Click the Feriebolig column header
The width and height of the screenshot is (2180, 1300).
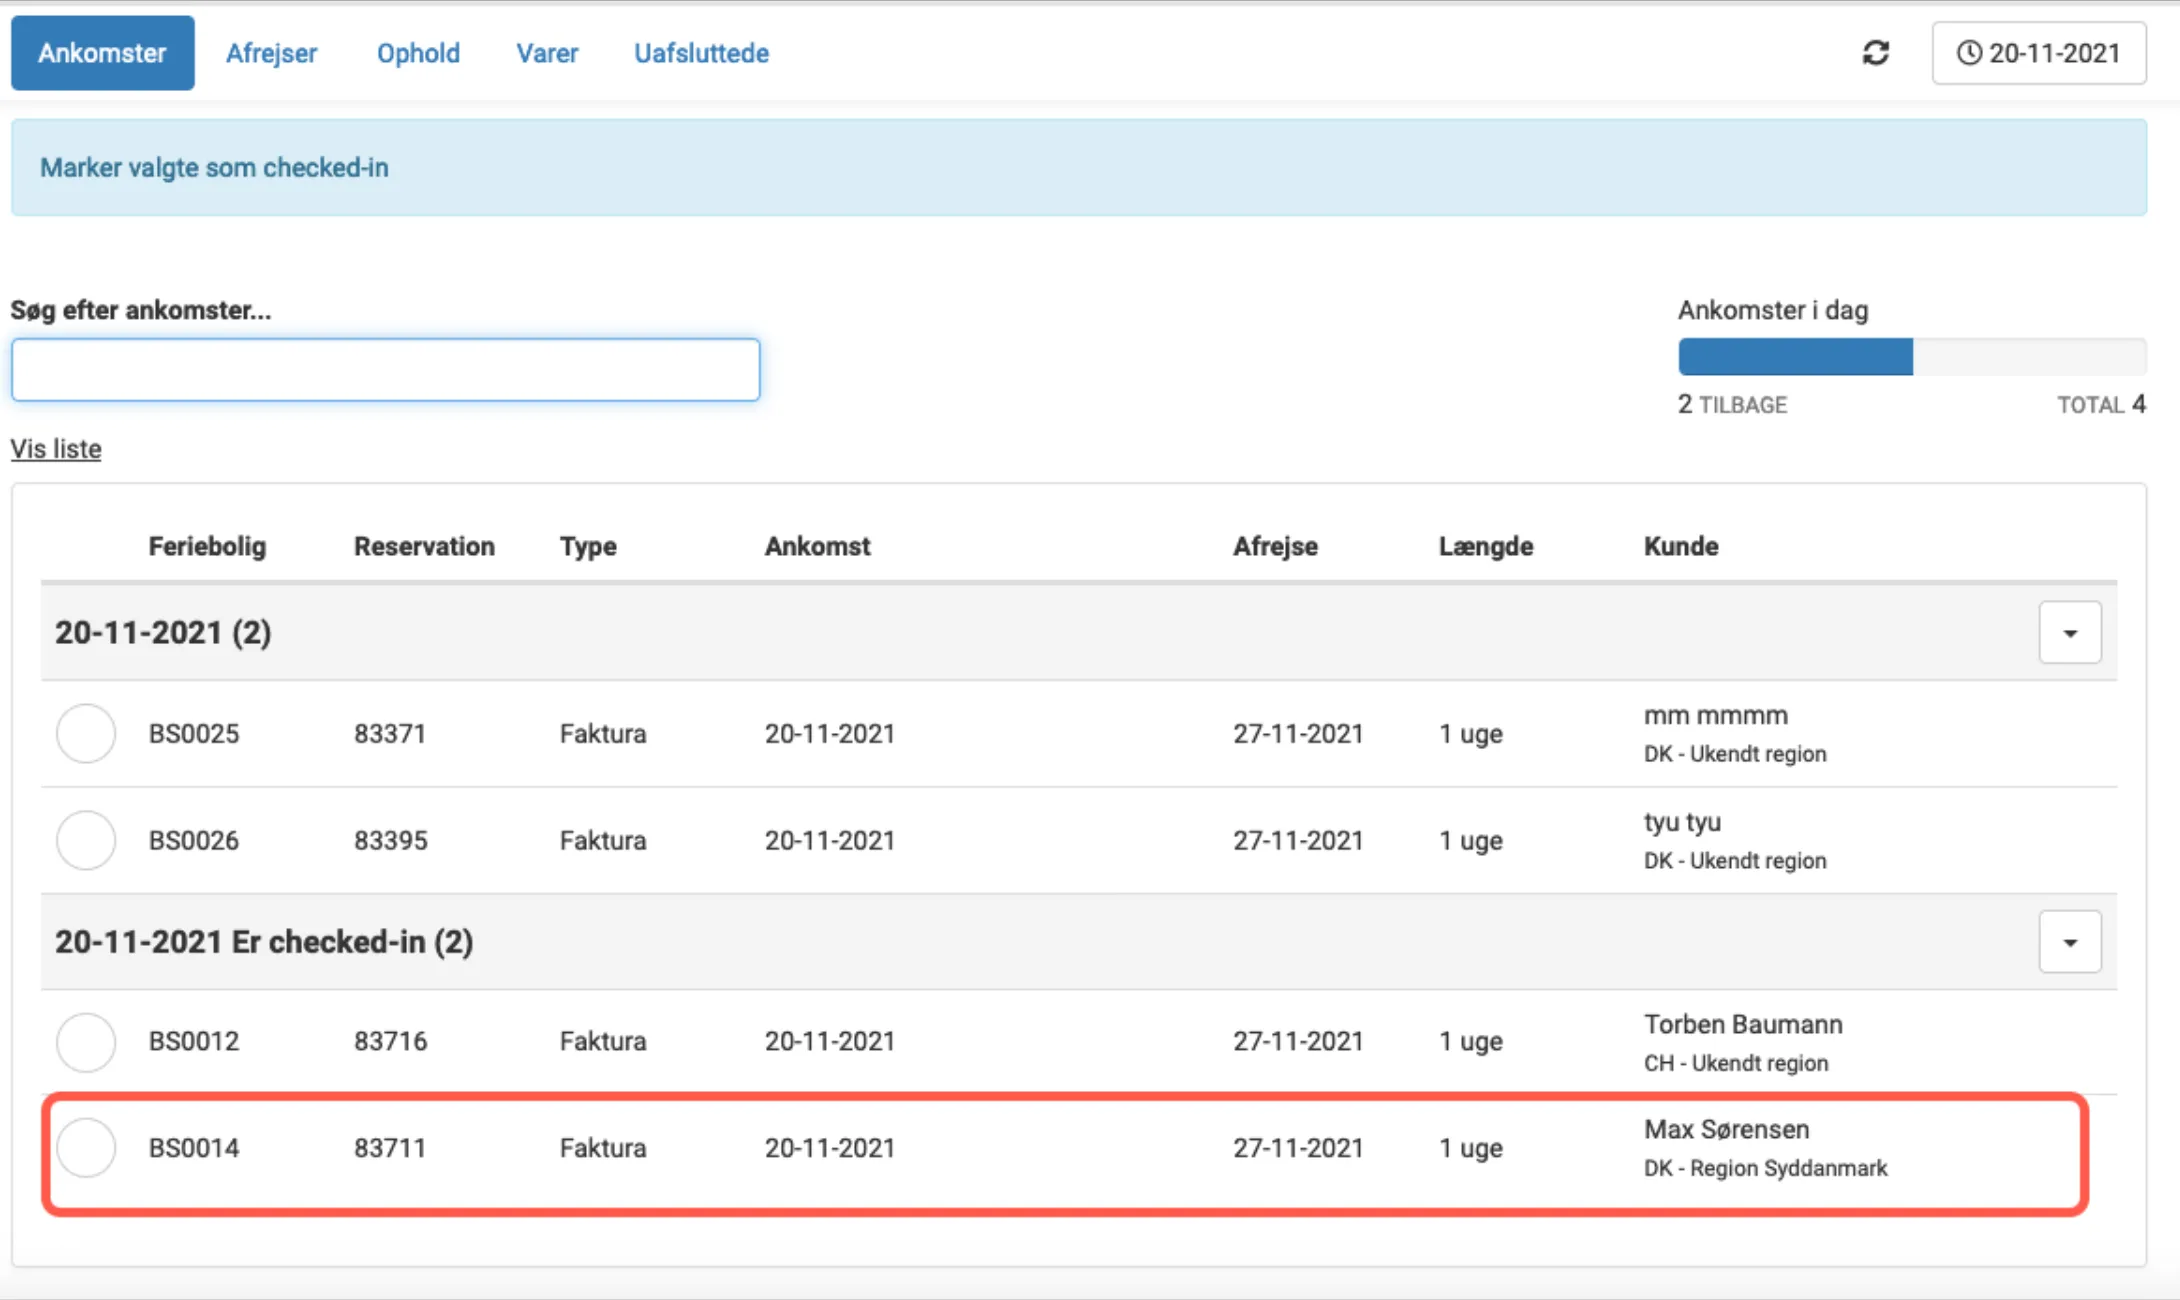coord(207,546)
